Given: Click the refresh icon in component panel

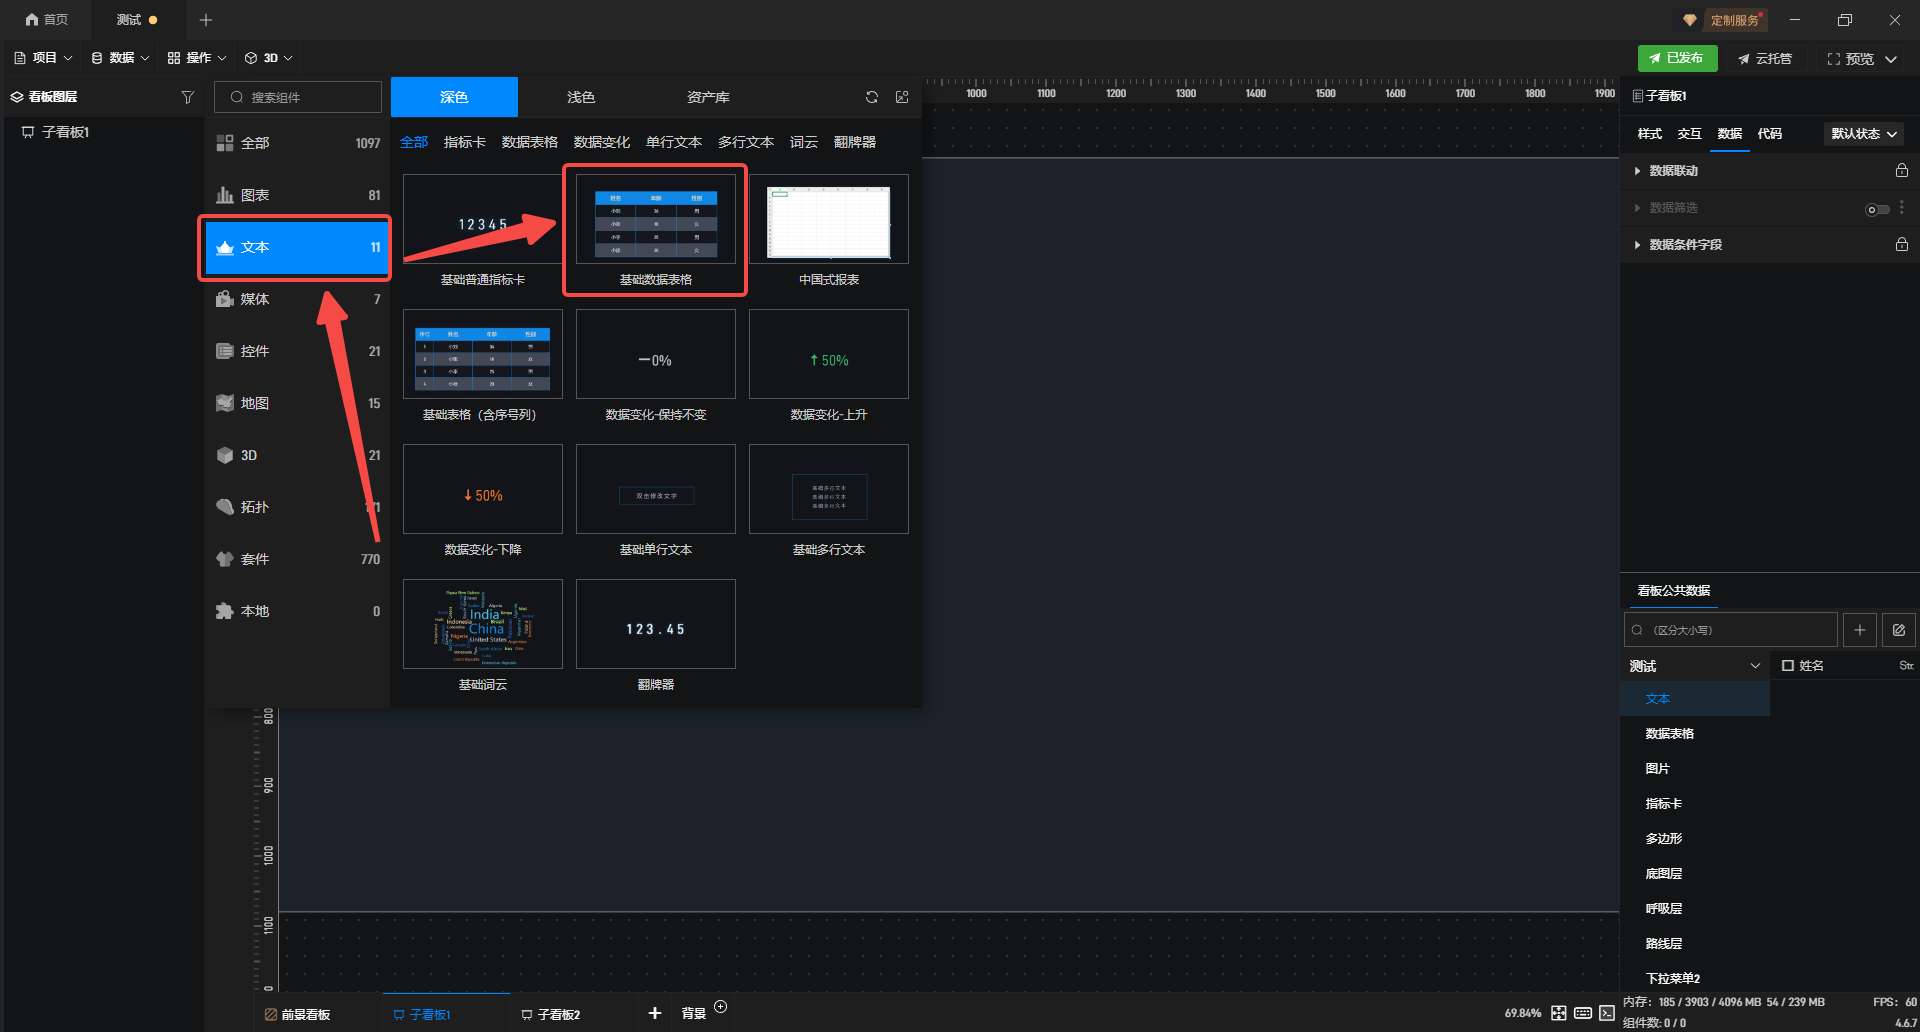Looking at the screenshot, I should (x=872, y=97).
